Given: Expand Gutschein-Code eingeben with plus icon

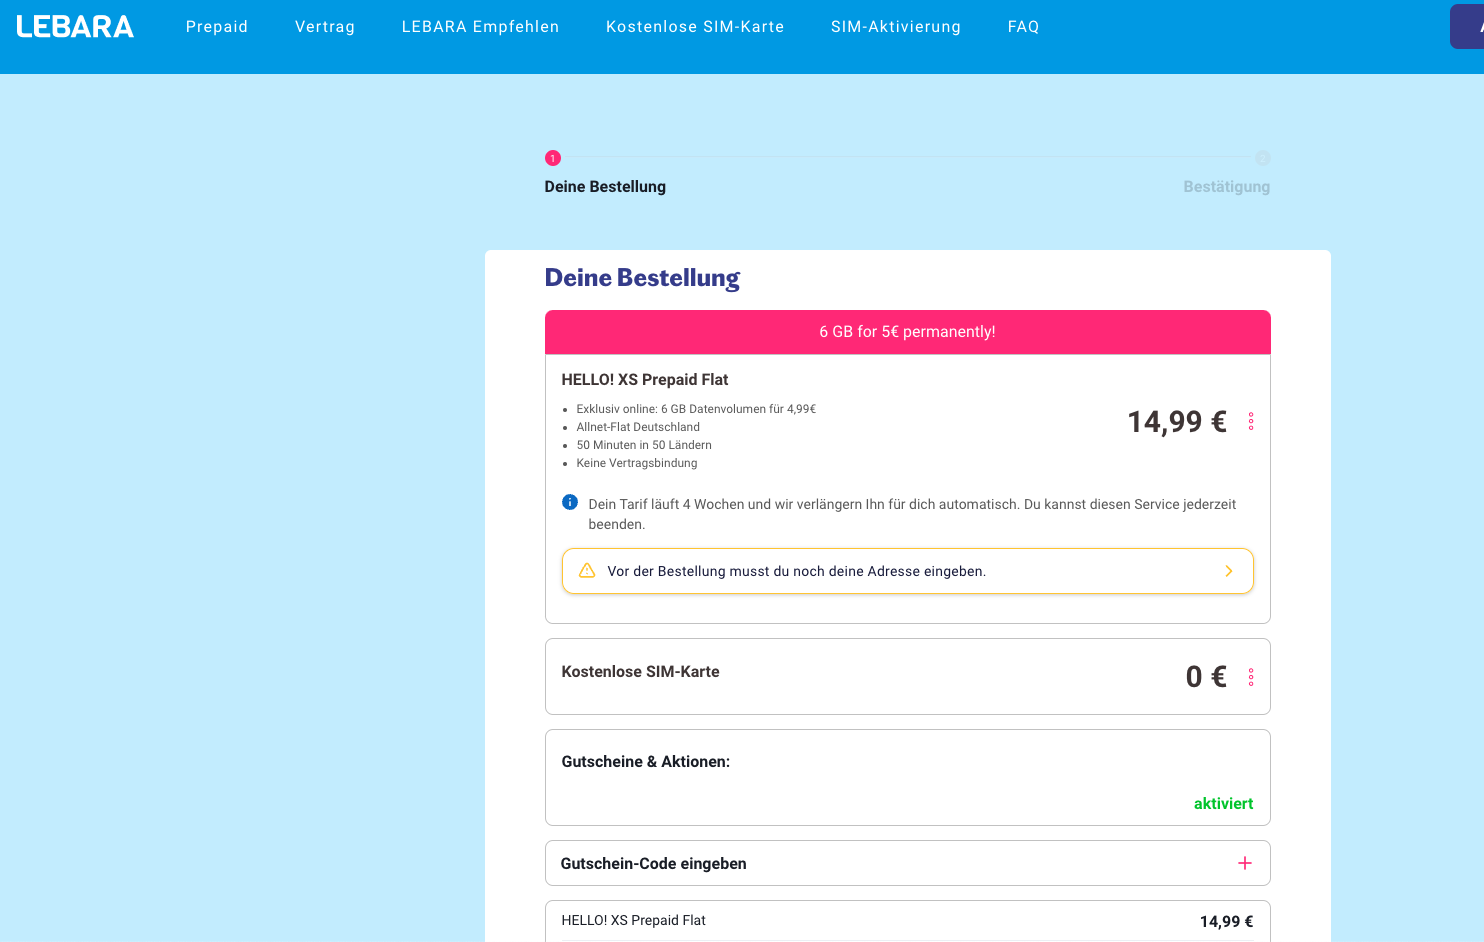Looking at the screenshot, I should (x=1245, y=863).
